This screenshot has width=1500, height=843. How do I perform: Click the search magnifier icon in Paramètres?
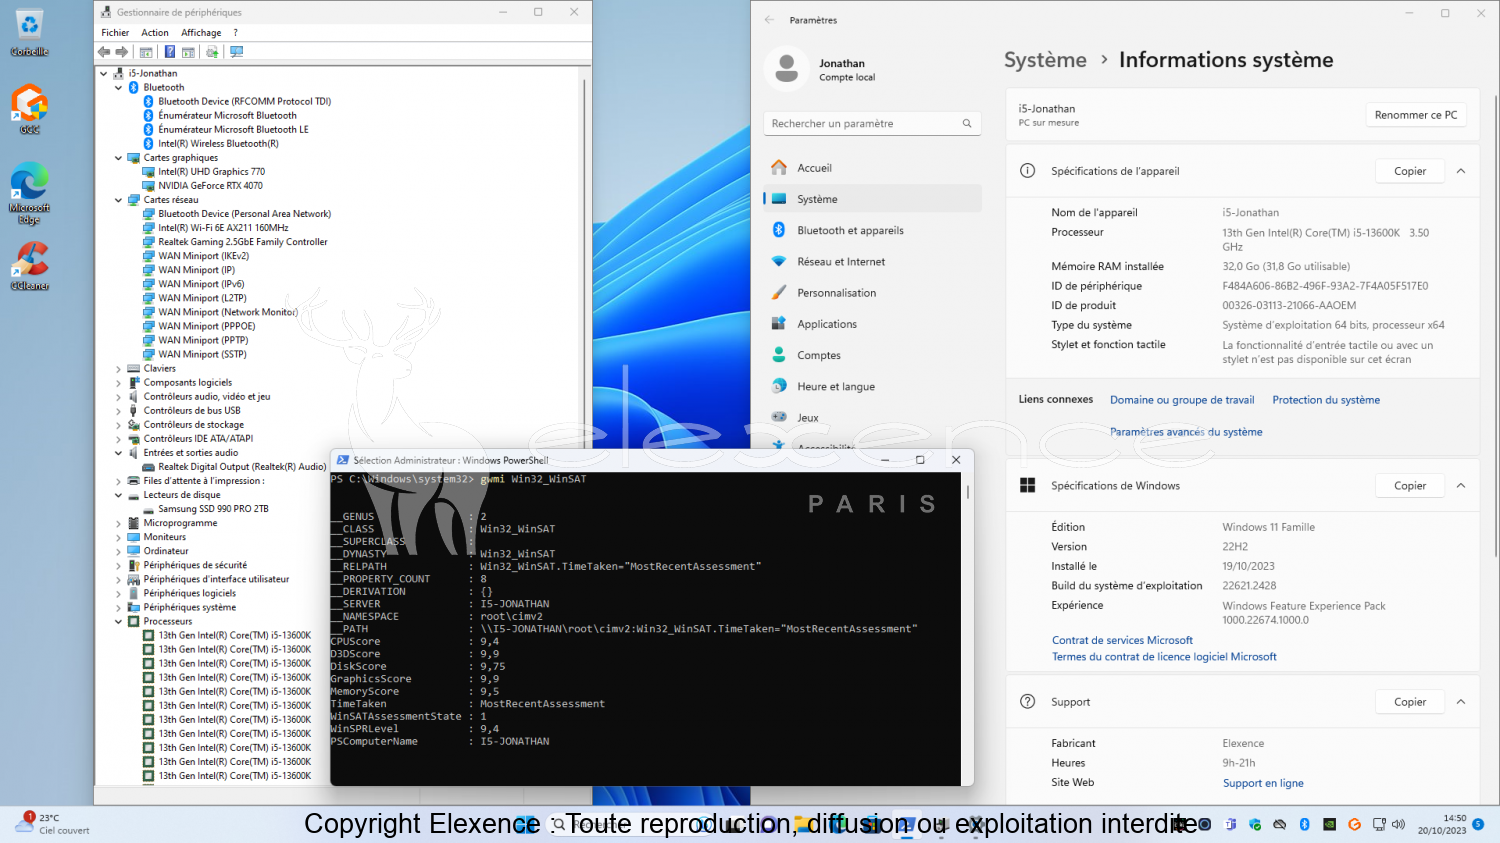[x=967, y=124]
